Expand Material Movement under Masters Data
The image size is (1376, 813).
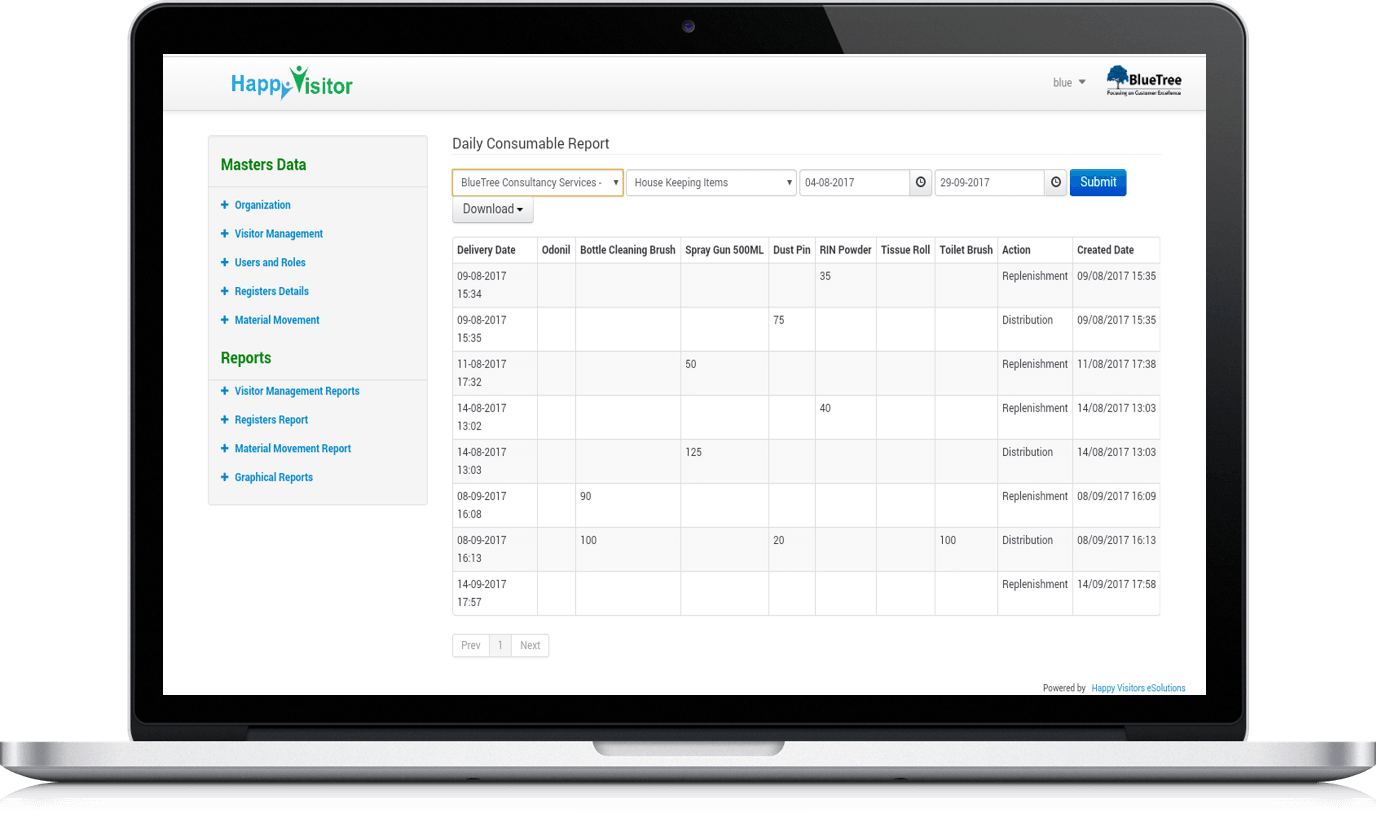(x=277, y=320)
